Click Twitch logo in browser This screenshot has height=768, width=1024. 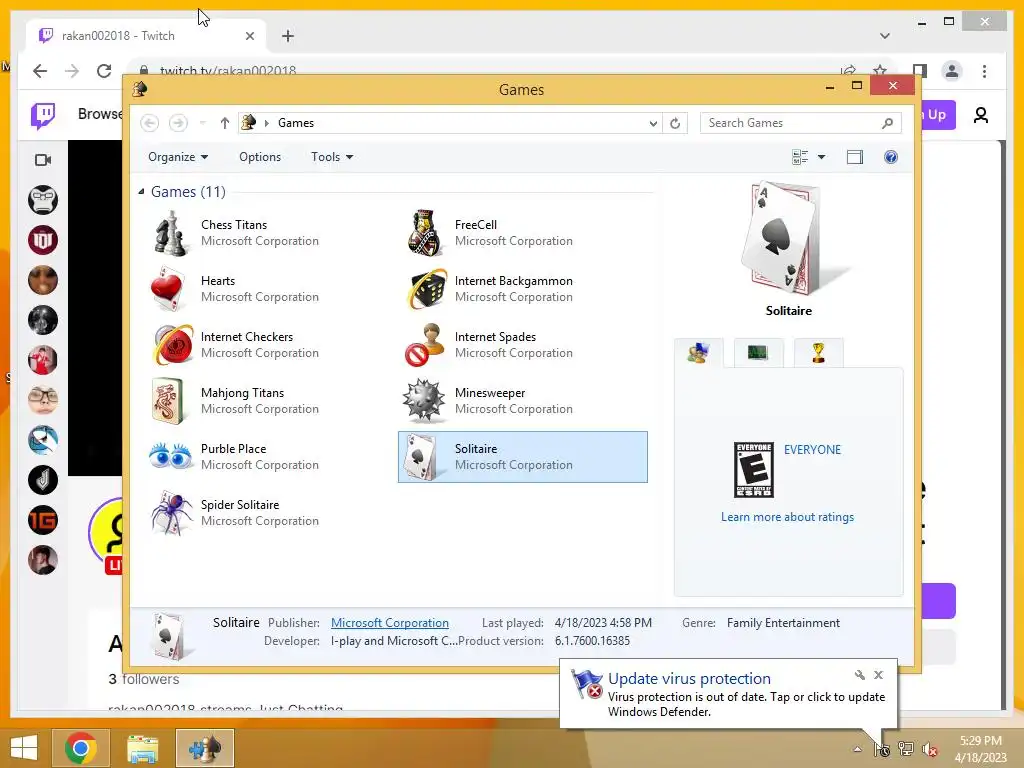[43, 116]
